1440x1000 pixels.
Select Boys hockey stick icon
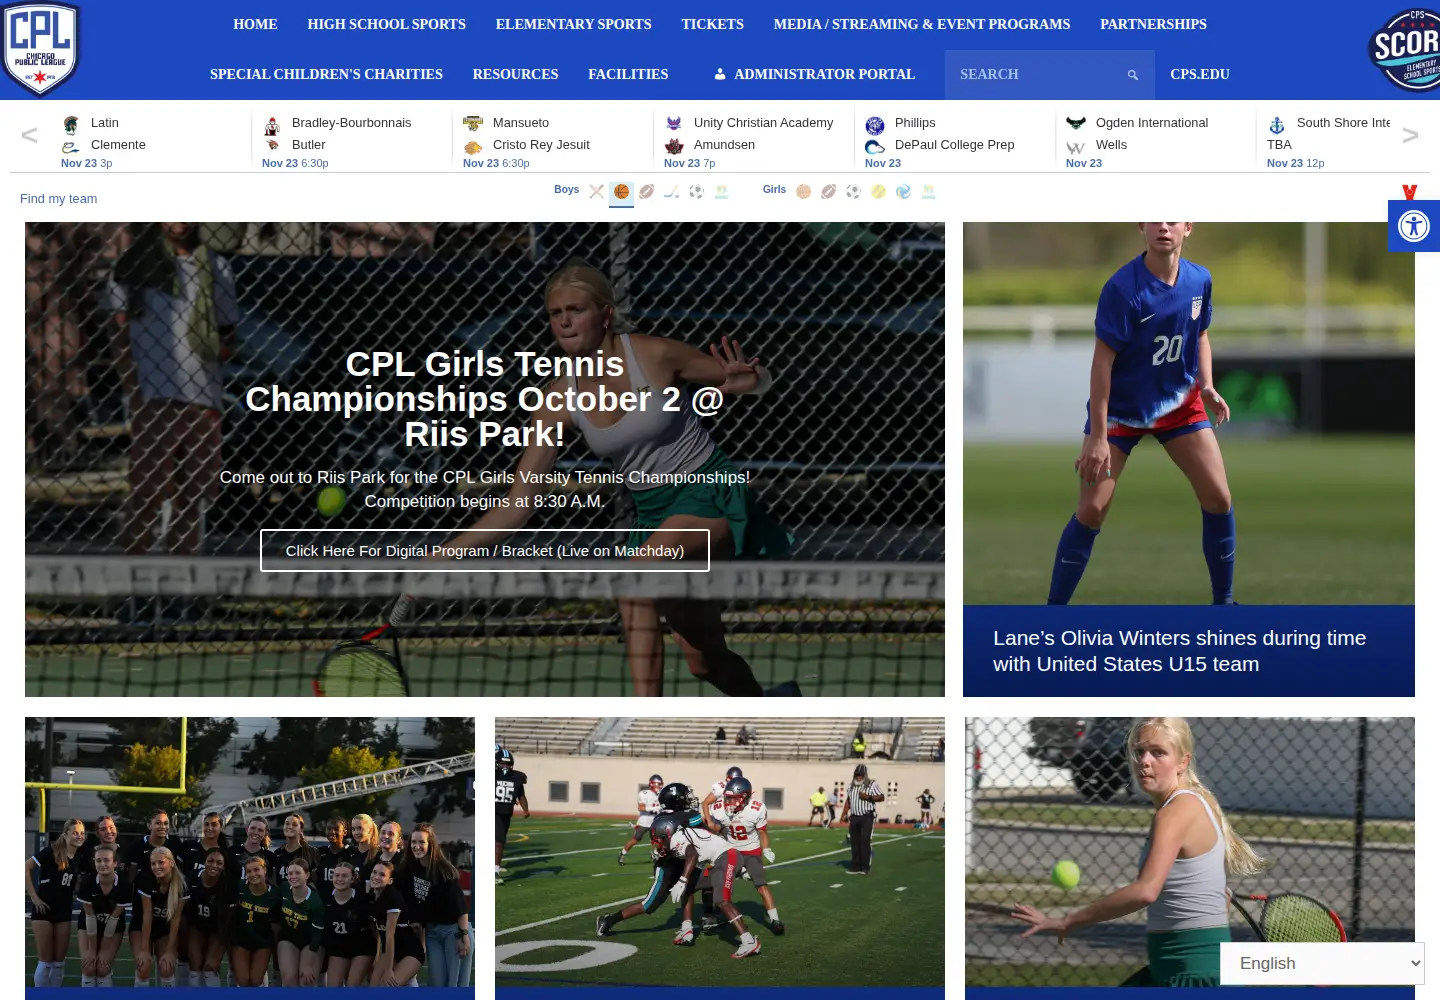pyautogui.click(x=671, y=191)
